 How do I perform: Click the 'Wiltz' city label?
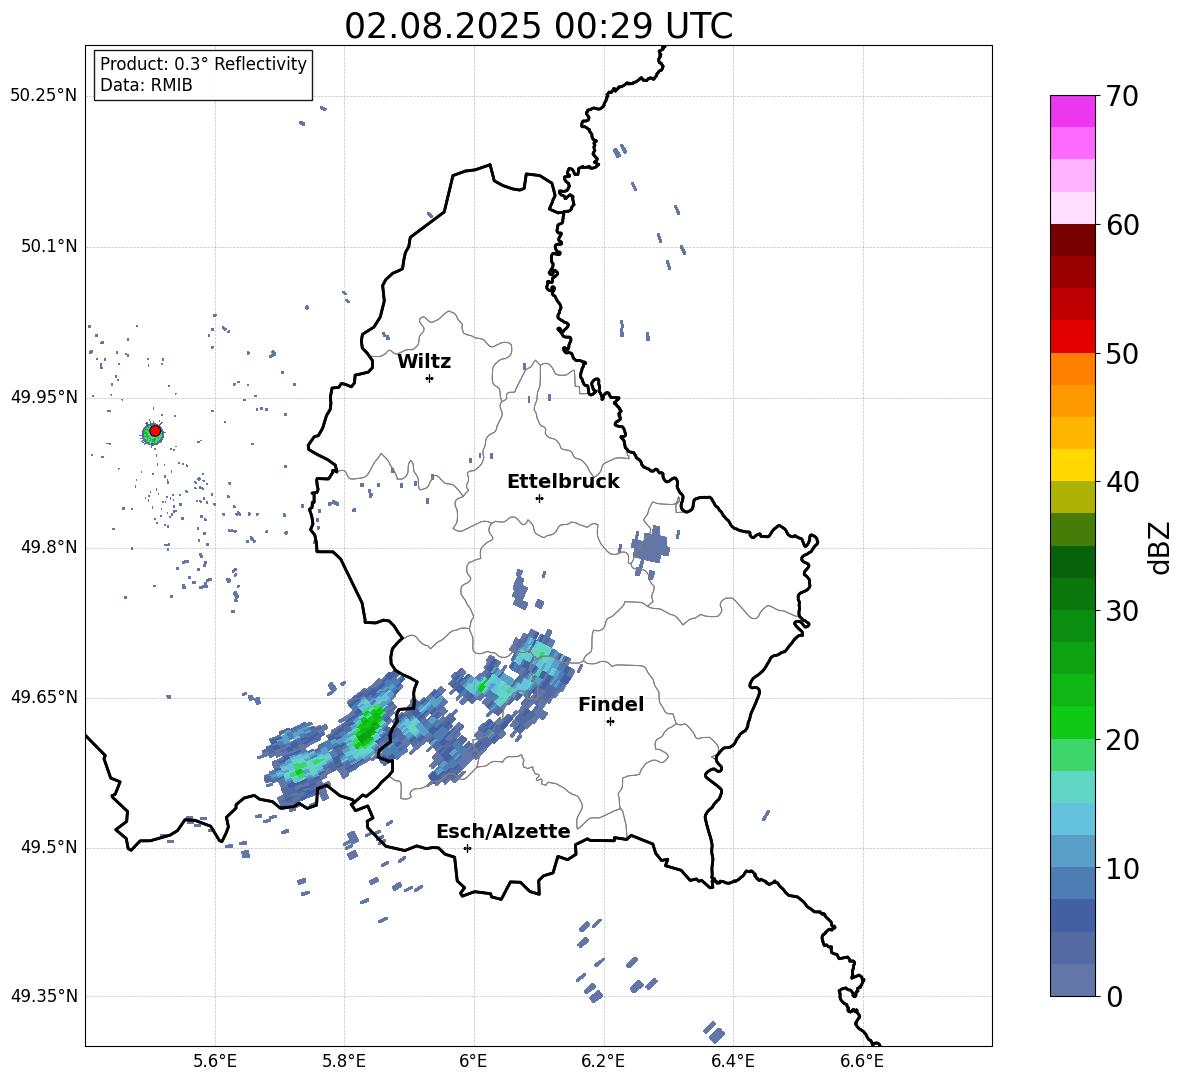tap(424, 362)
